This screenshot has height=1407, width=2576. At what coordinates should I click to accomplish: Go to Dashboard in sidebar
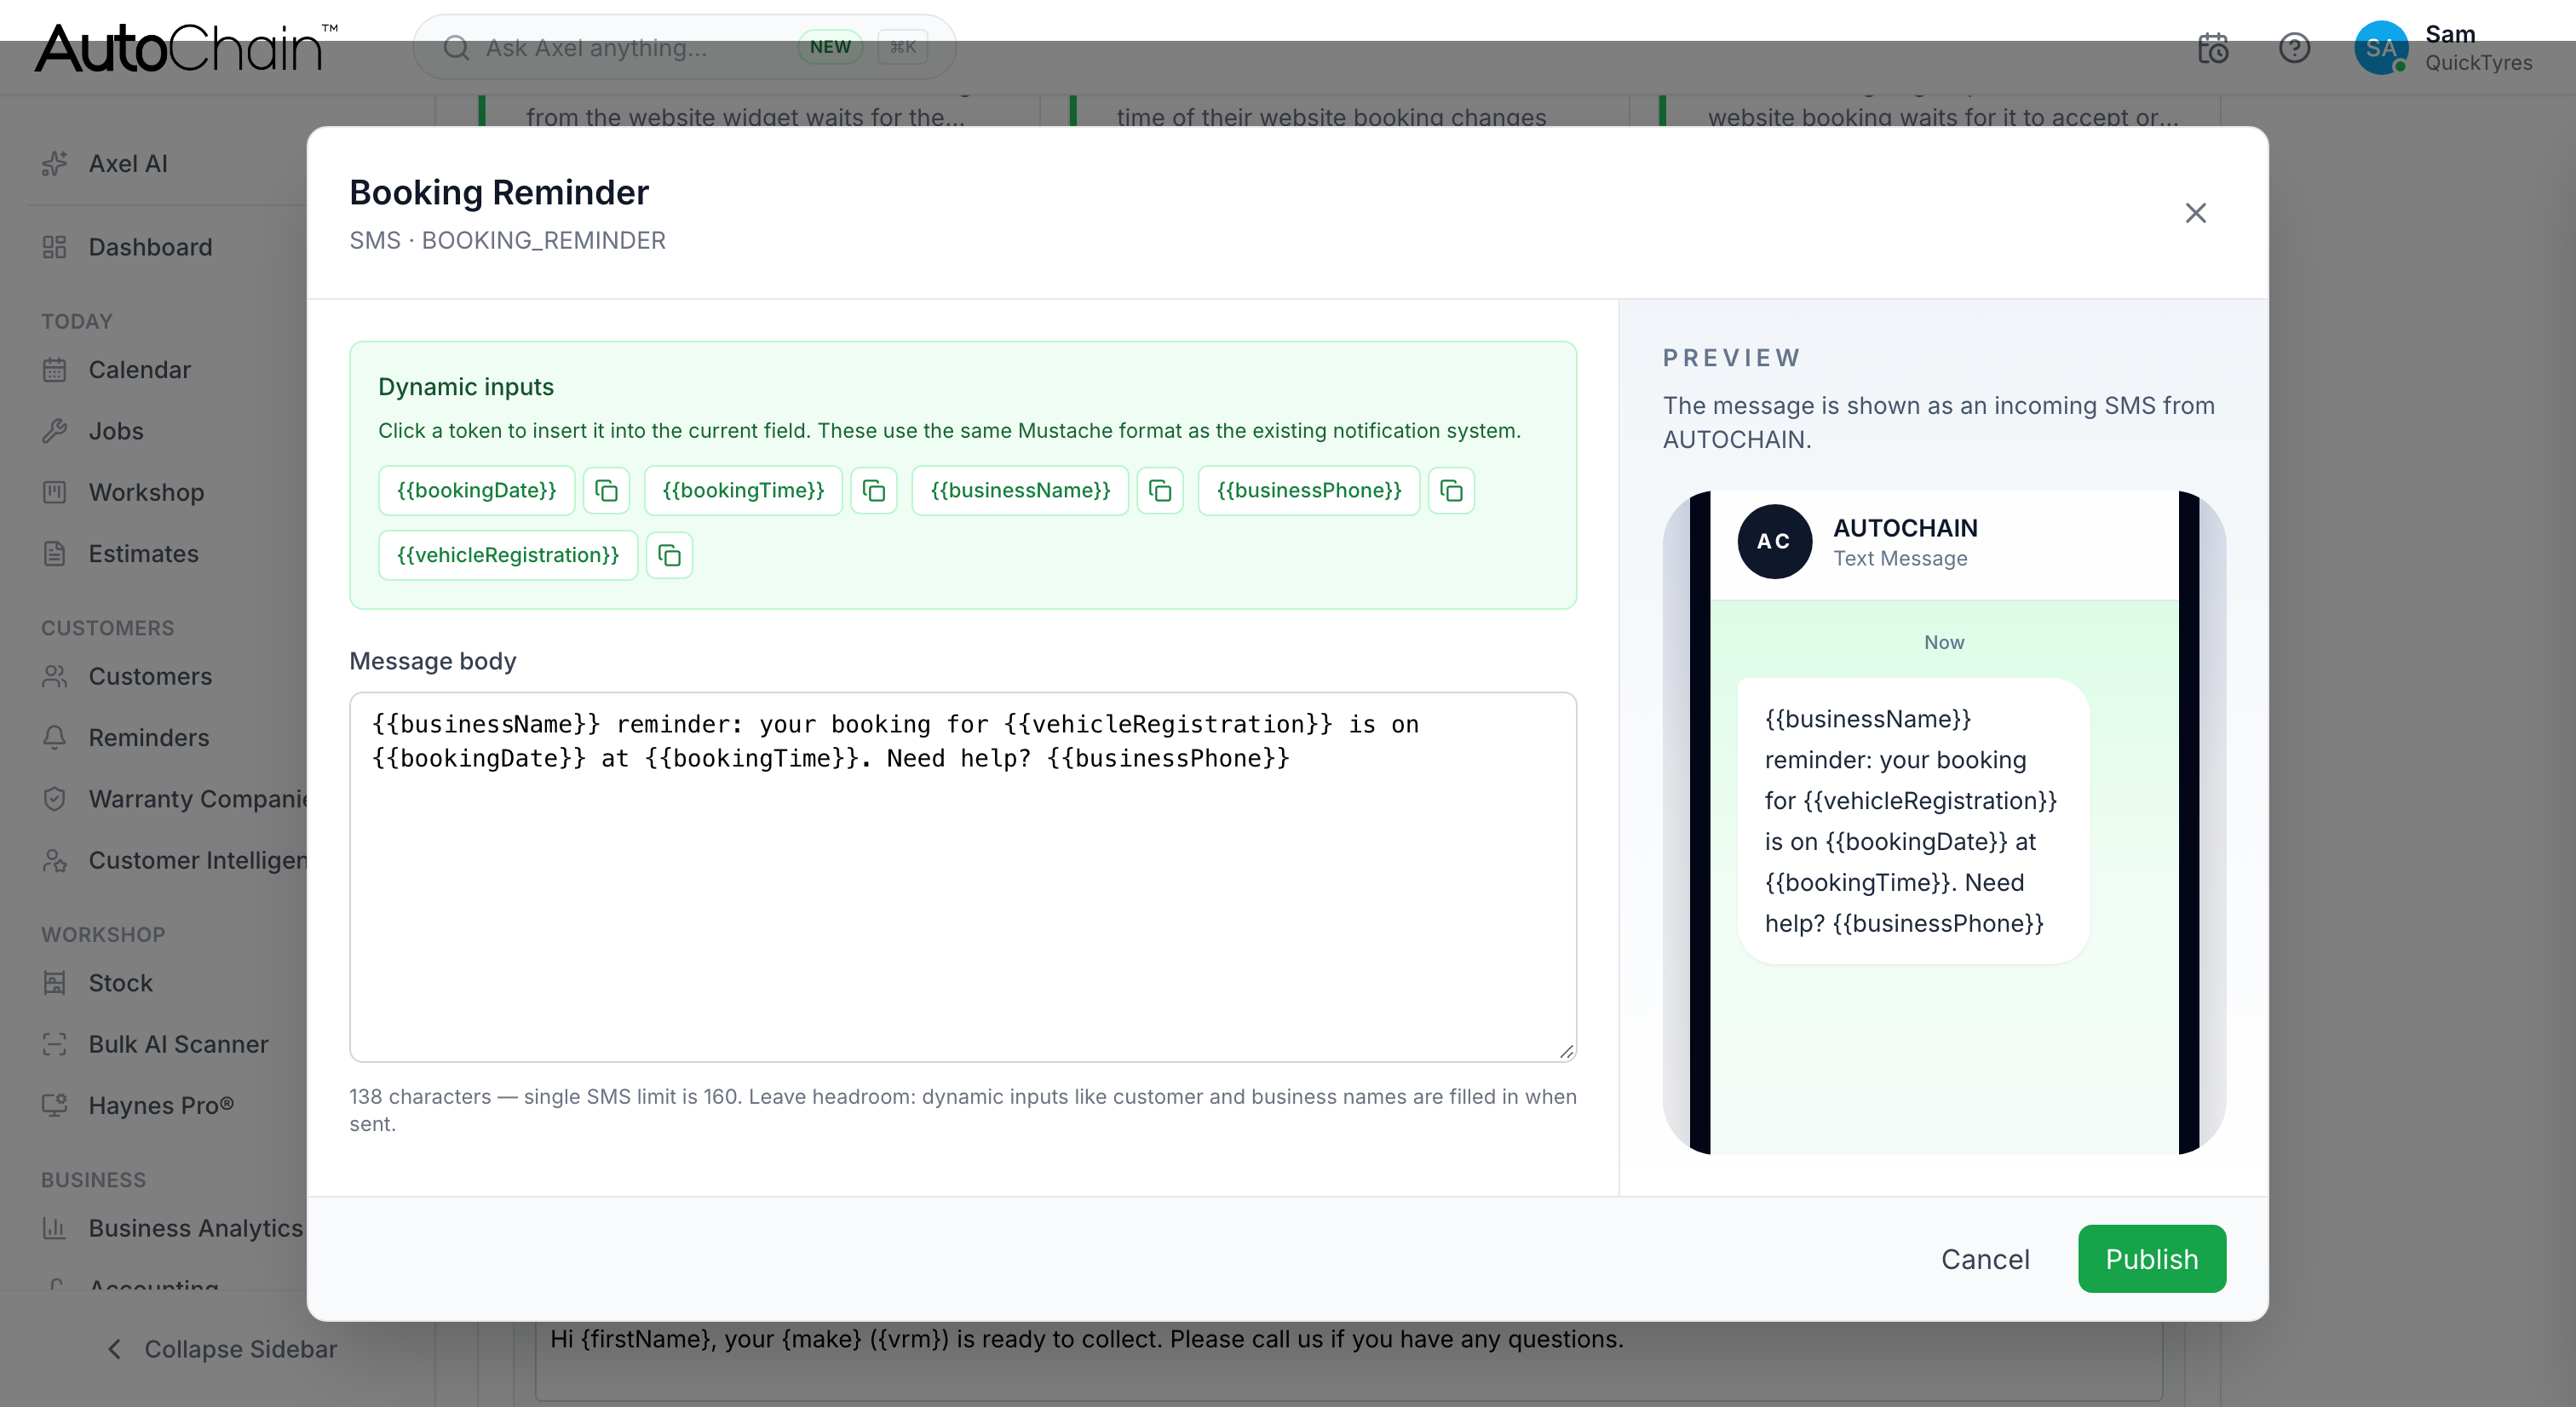127,247
